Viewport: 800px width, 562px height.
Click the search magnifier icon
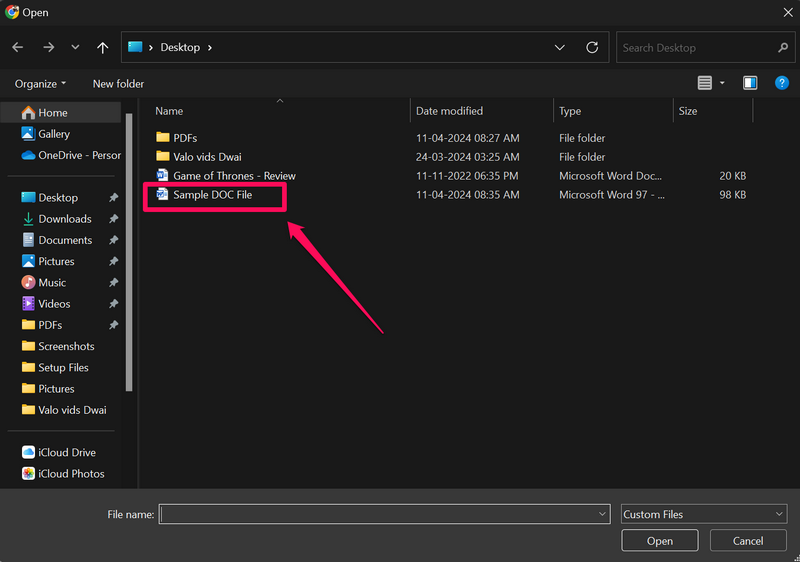[x=783, y=47]
